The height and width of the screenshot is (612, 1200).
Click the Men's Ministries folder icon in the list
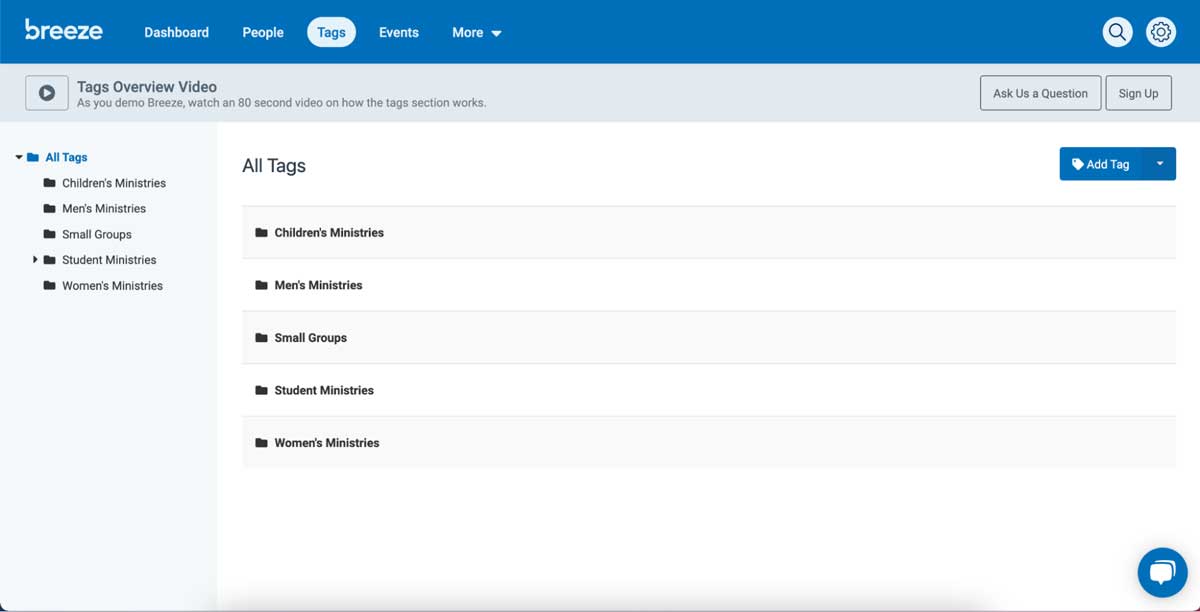tap(261, 285)
